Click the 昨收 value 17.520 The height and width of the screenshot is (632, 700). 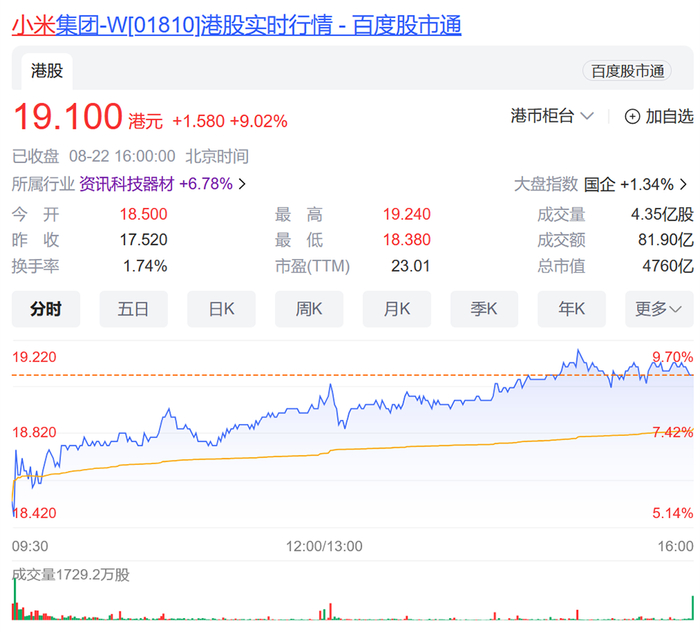[x=143, y=240]
